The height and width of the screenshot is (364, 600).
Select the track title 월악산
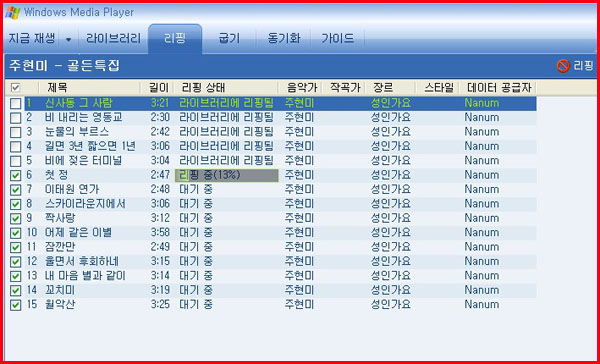point(60,305)
